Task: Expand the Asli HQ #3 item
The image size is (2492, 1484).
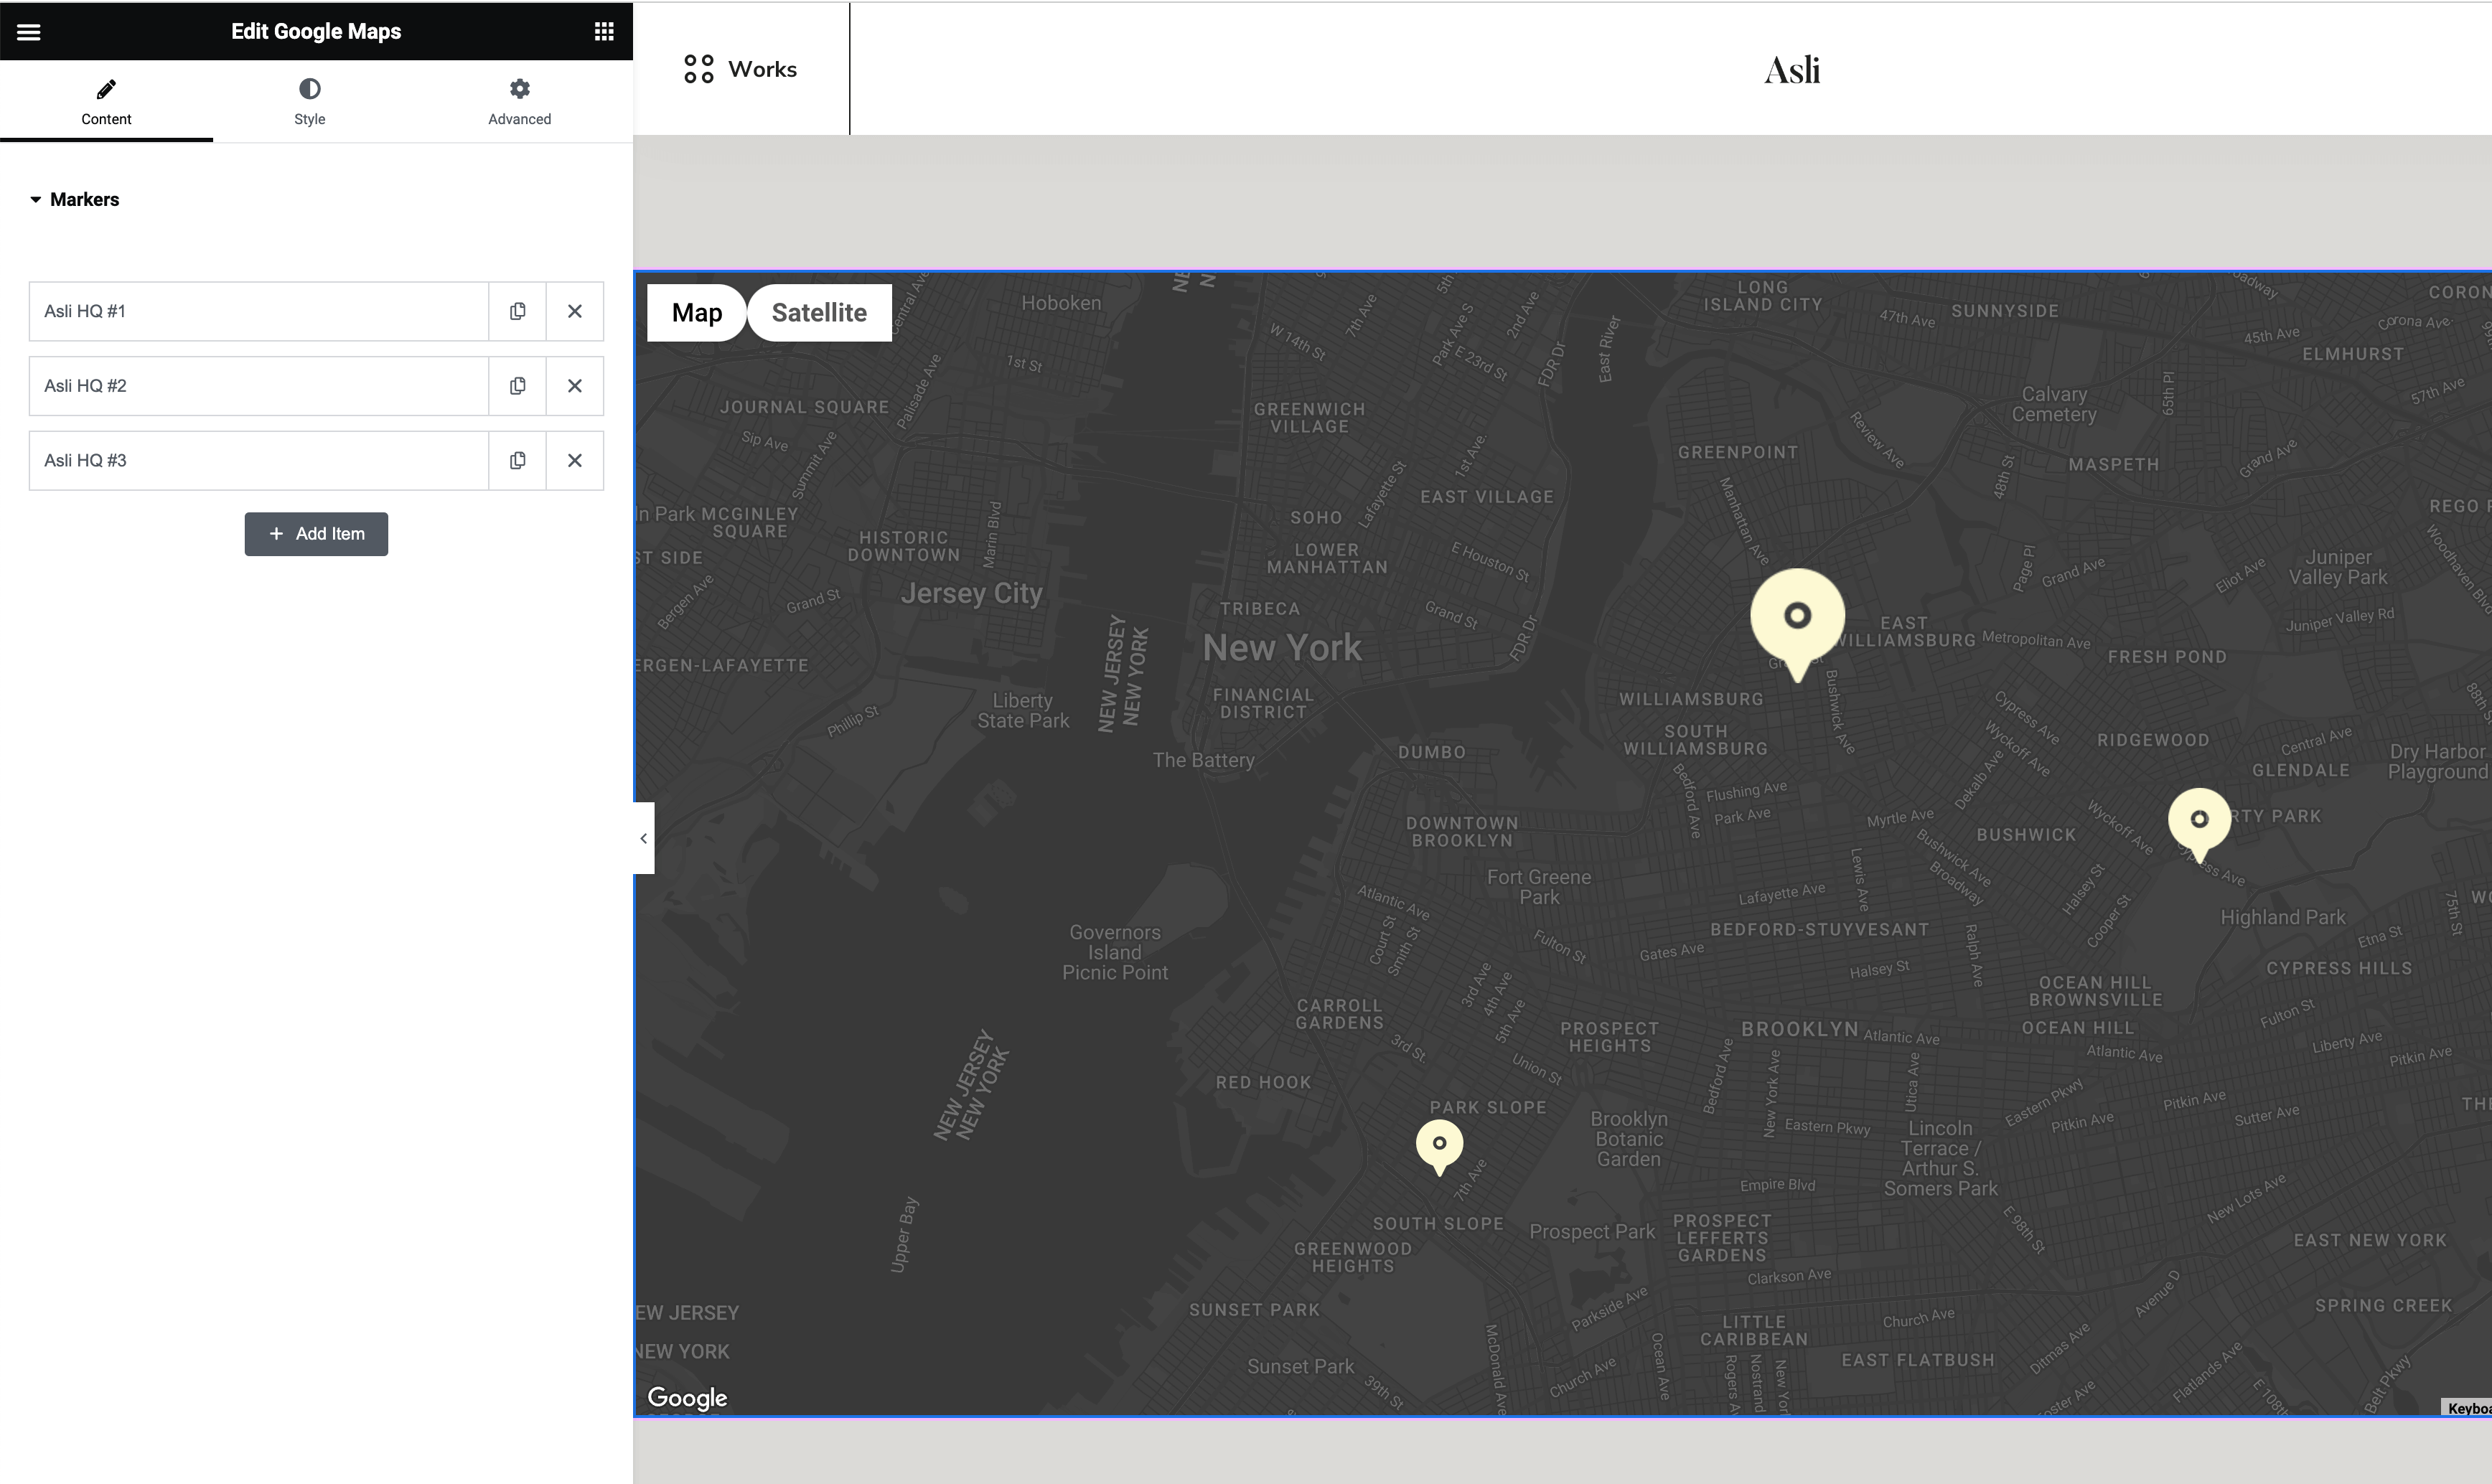Action: pyautogui.click(x=258, y=461)
